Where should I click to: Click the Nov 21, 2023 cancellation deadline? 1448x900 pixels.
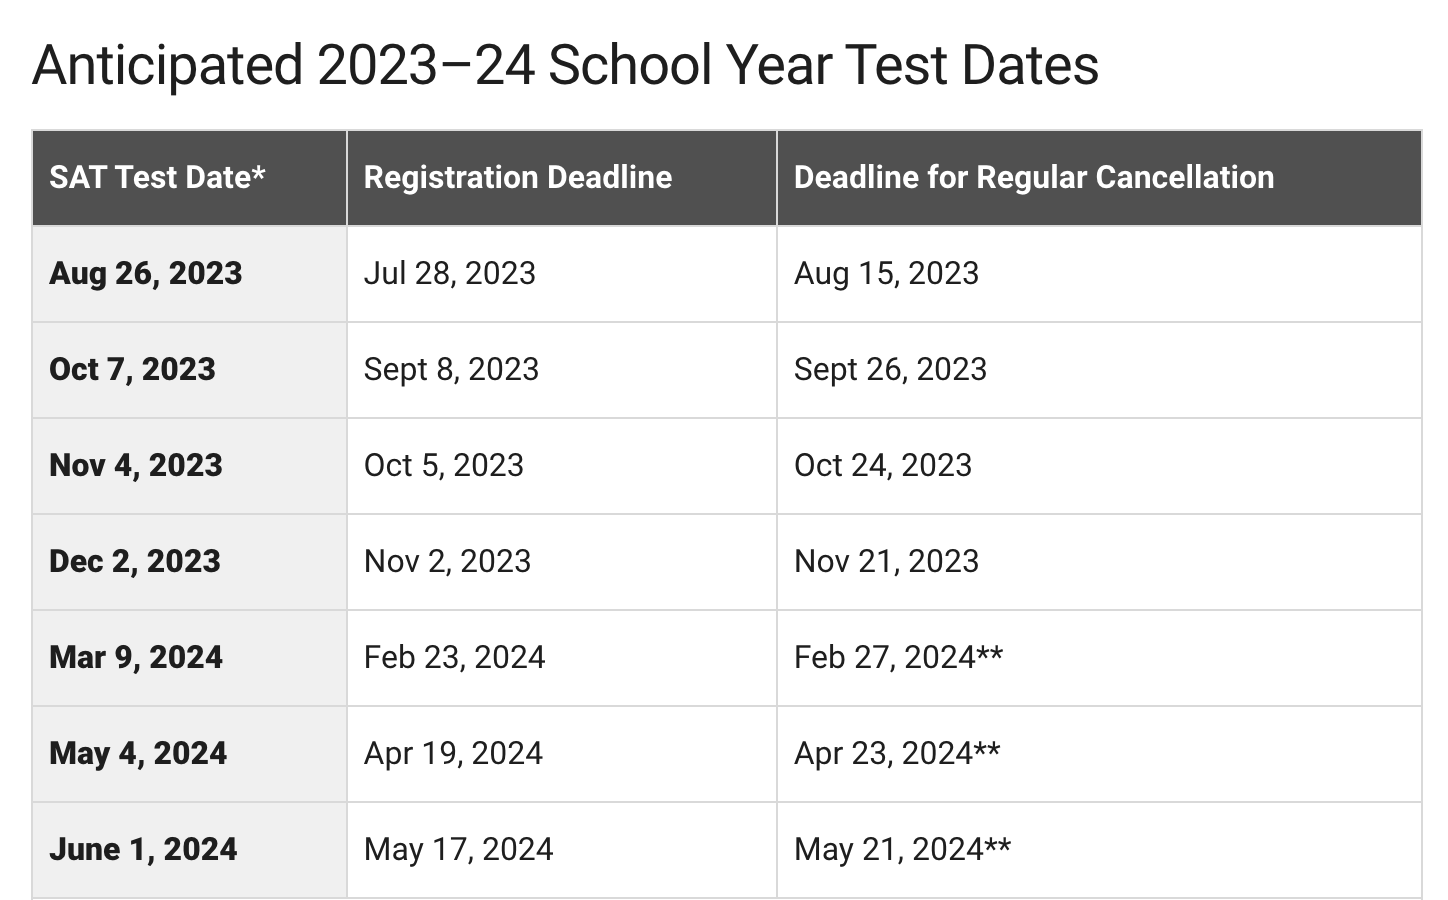tap(886, 561)
